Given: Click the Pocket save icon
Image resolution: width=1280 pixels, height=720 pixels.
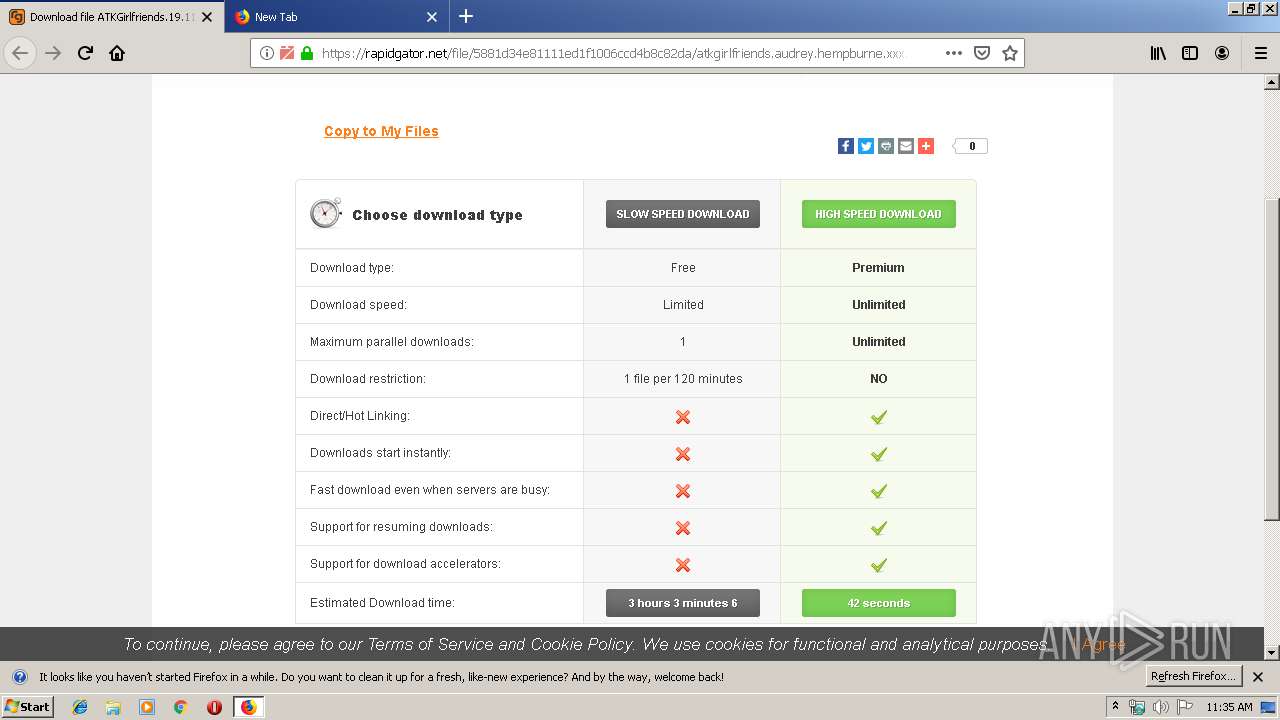Looking at the screenshot, I should pos(982,53).
